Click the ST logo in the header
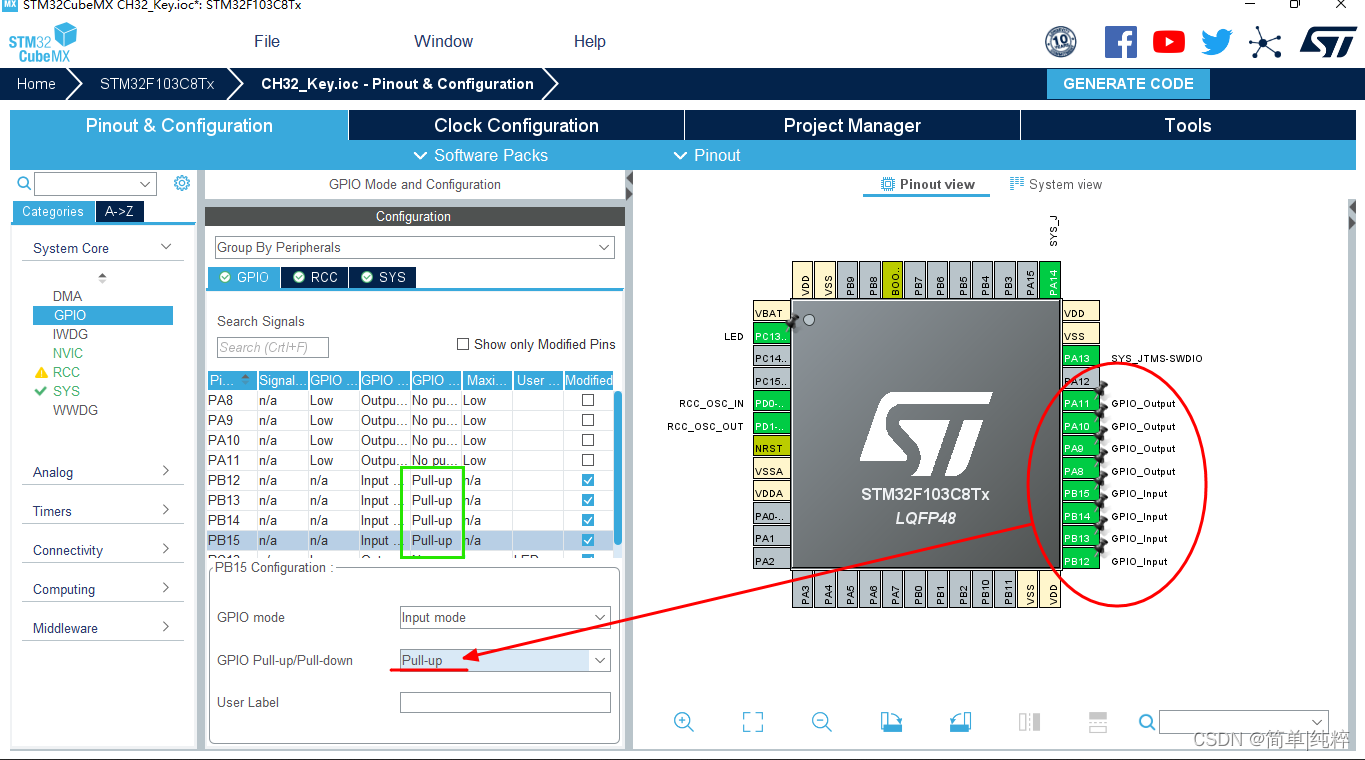1365x760 pixels. tap(1328, 41)
